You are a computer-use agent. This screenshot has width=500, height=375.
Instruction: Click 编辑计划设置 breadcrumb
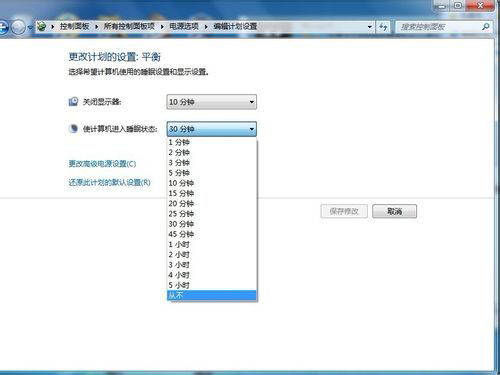click(x=235, y=26)
